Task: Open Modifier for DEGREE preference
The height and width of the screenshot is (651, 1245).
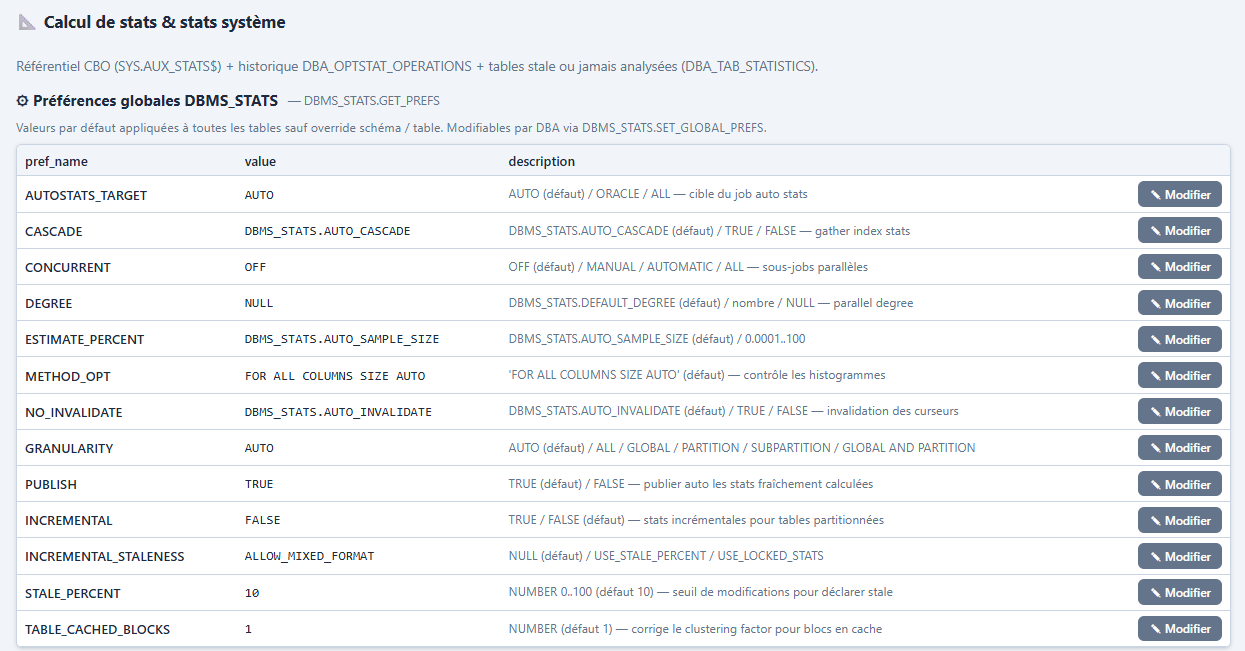Action: click(x=1179, y=303)
